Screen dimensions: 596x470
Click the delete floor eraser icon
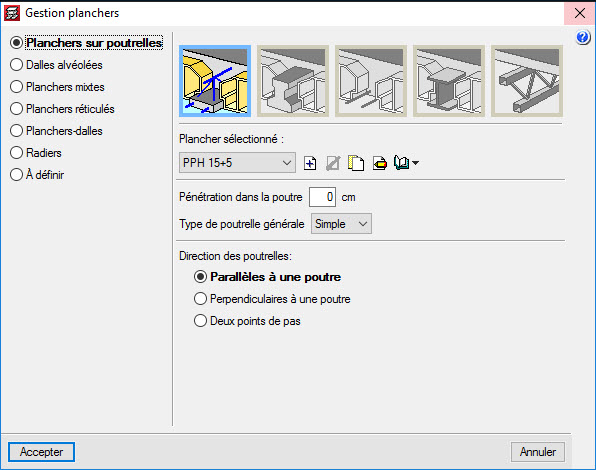[x=379, y=163]
